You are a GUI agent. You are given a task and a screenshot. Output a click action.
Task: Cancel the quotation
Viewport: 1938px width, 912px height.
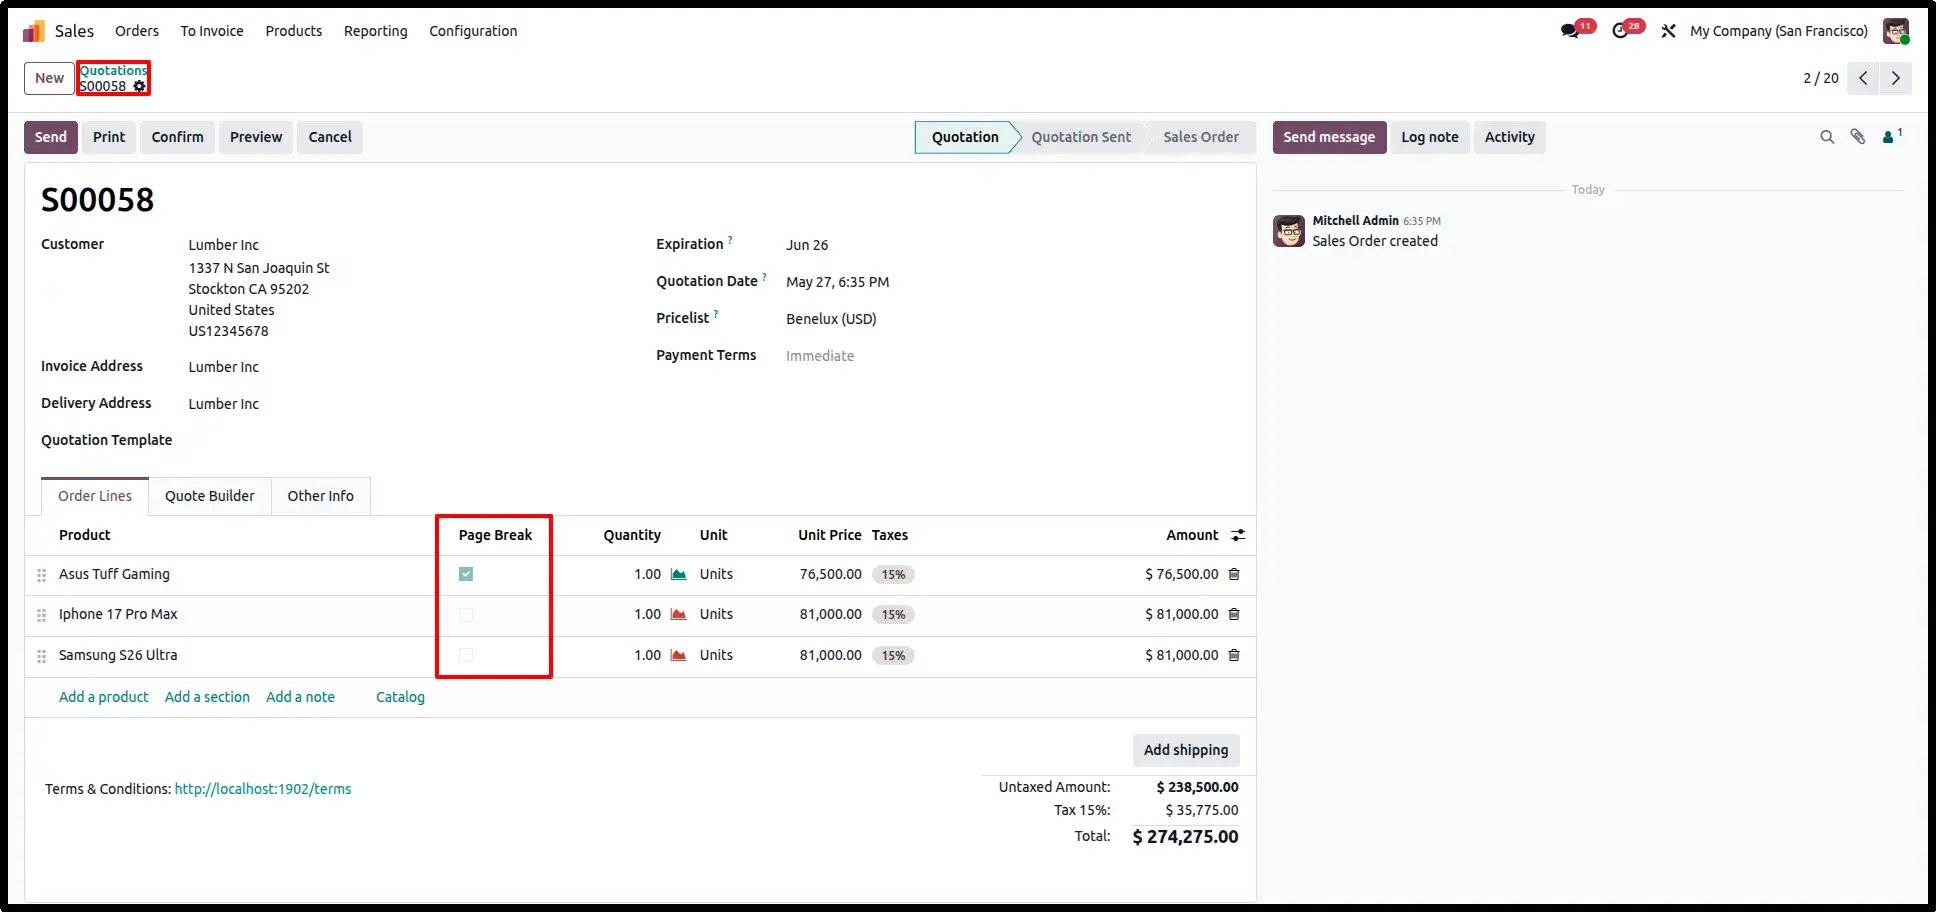[330, 137]
